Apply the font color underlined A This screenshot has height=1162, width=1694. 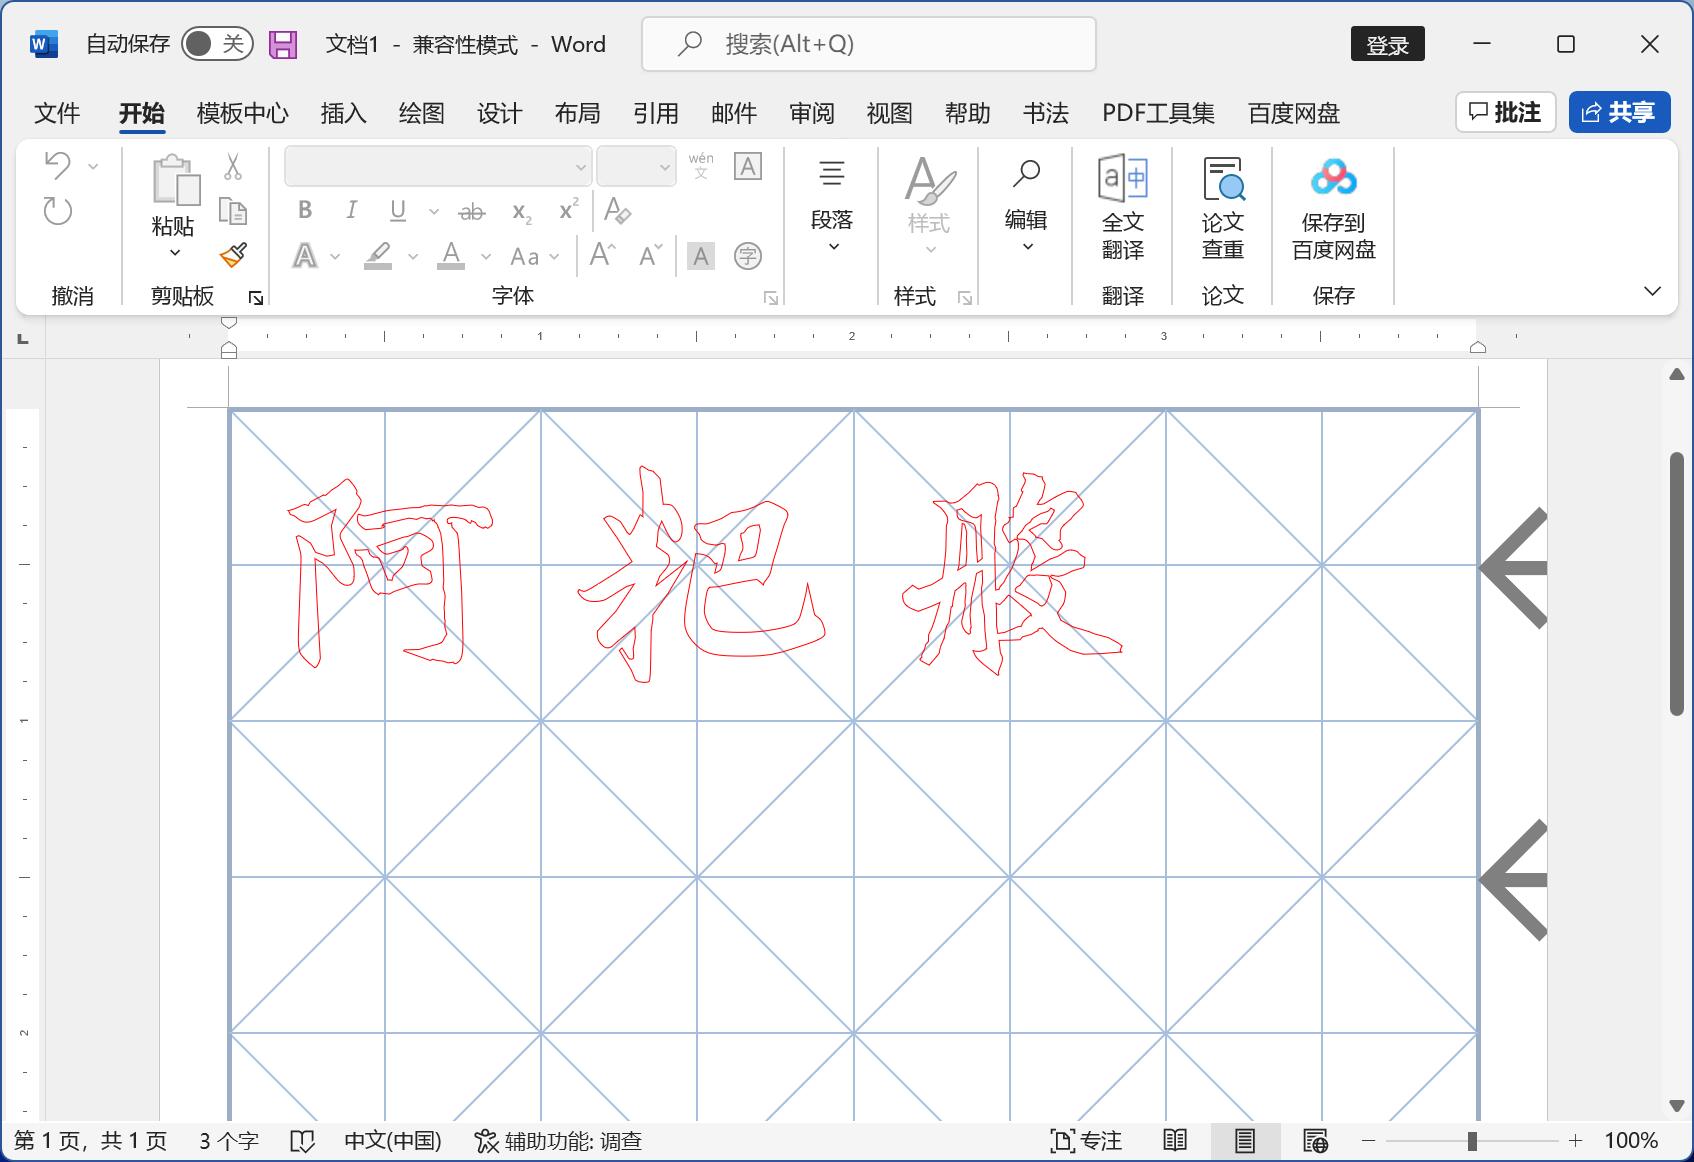(452, 256)
